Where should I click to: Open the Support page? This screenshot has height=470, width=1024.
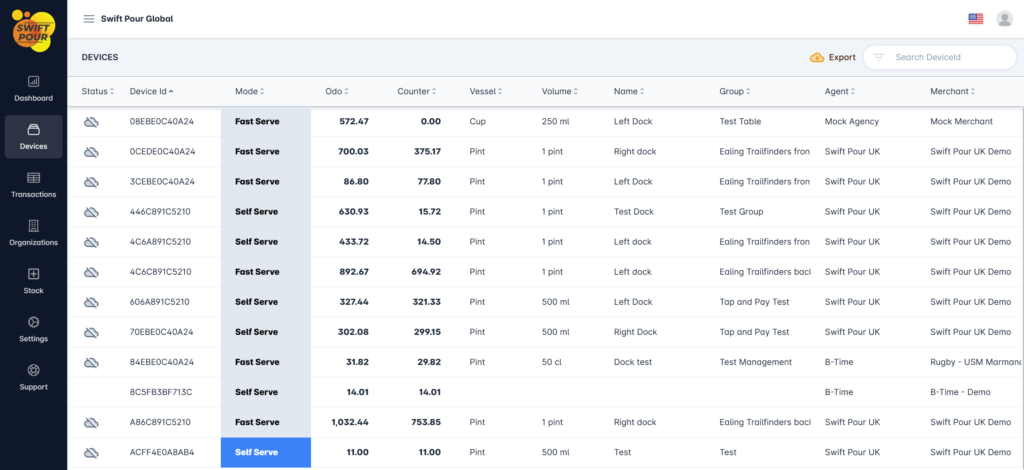pos(33,376)
